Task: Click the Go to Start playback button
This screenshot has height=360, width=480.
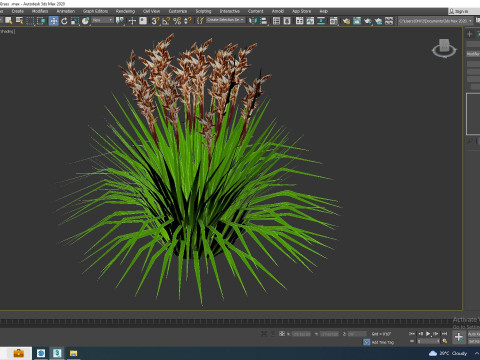Action: click(412, 333)
